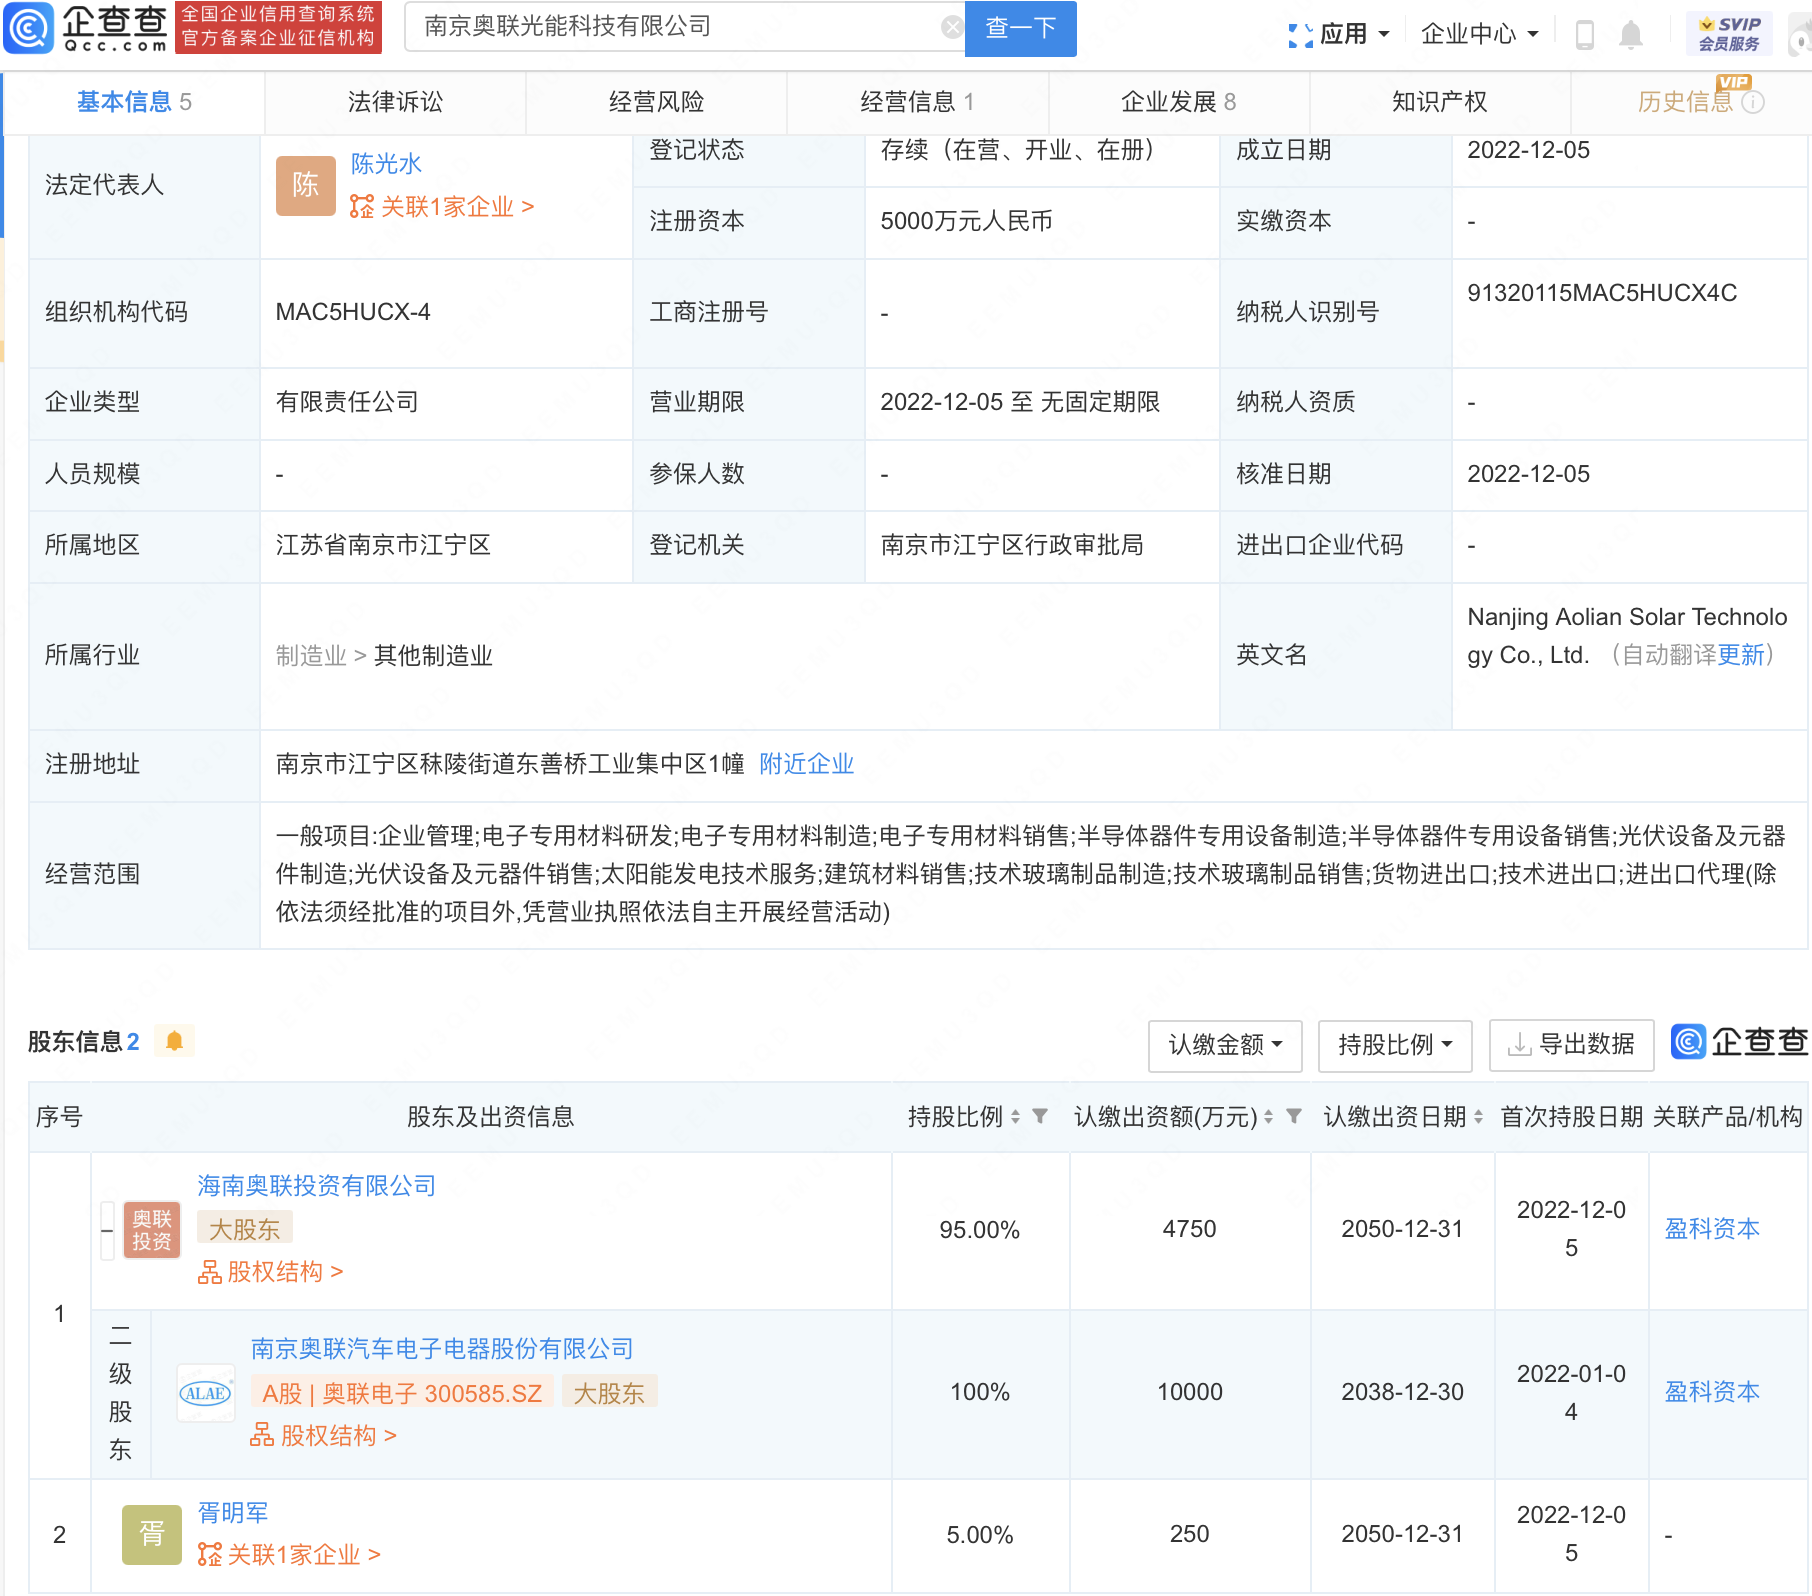1812x1596 pixels.
Task: Click the related-enterprise icon beside 陈光水
Action: click(x=361, y=207)
